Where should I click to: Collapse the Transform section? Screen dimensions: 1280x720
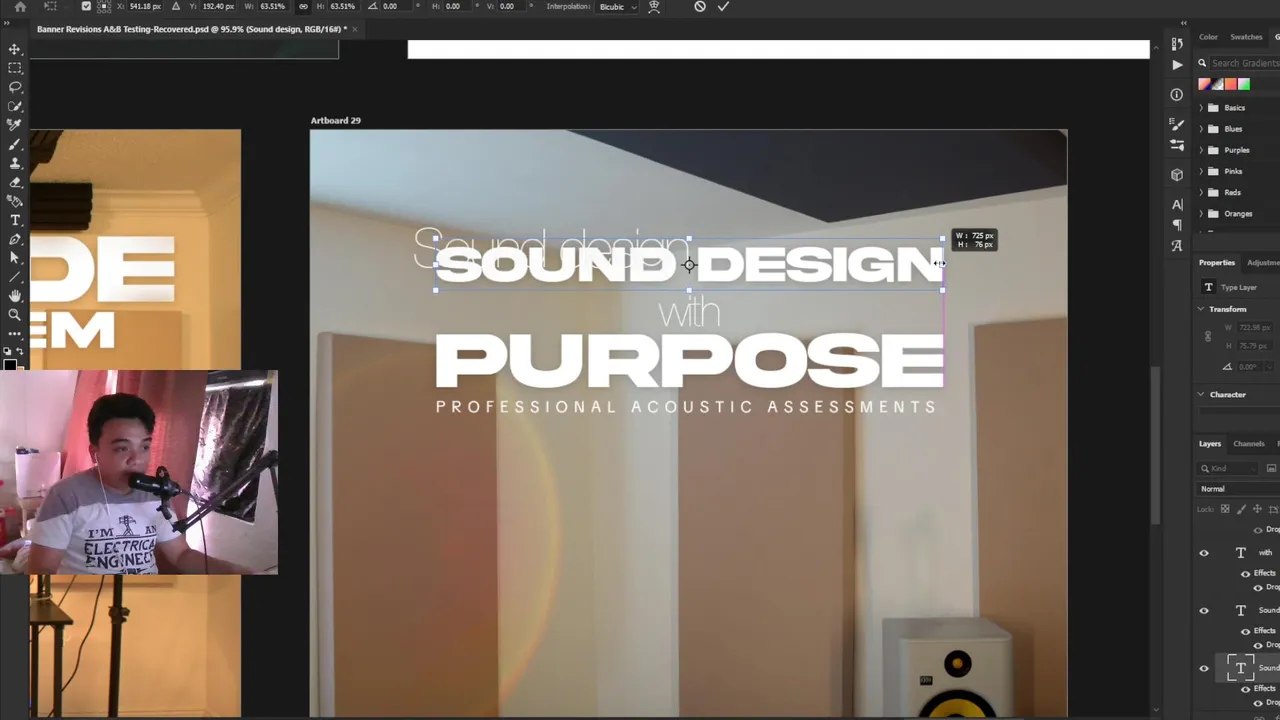pos(1201,309)
